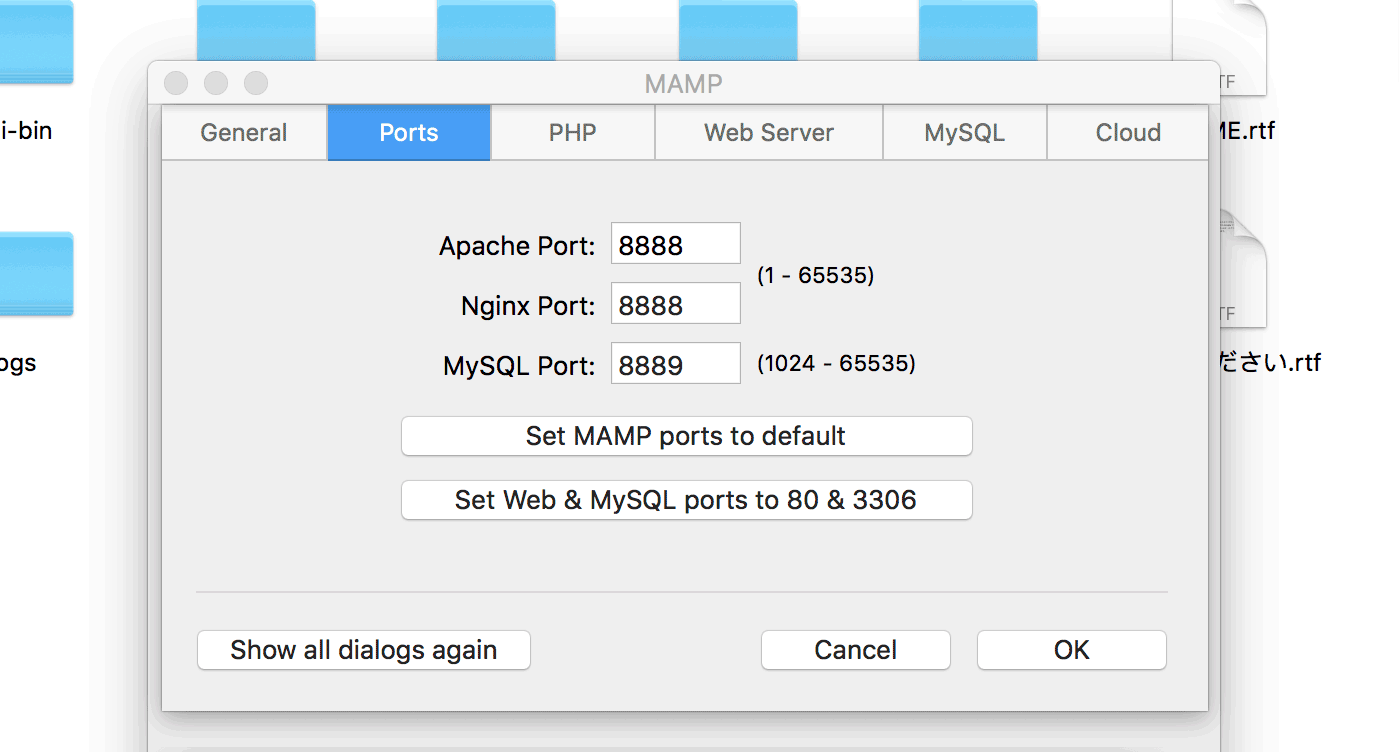Image resolution: width=1399 pixels, height=752 pixels.
Task: Select the MySQL Port input field
Action: (x=676, y=364)
